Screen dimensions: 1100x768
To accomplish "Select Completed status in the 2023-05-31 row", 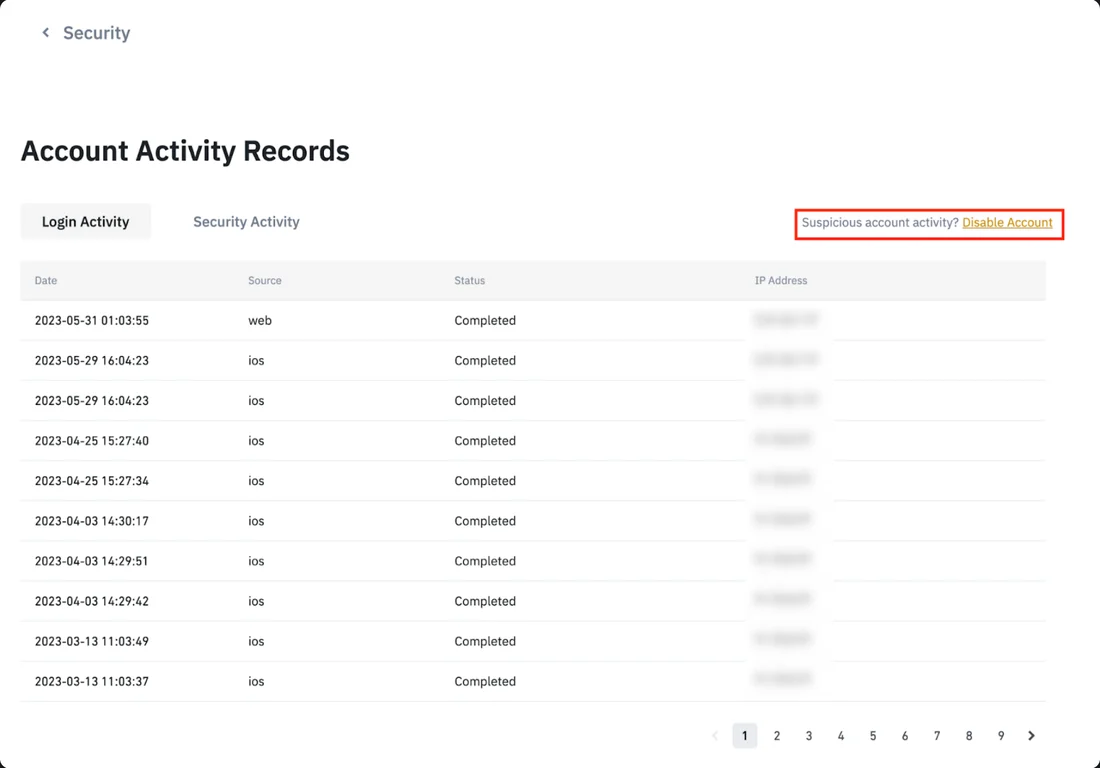I will point(485,321).
